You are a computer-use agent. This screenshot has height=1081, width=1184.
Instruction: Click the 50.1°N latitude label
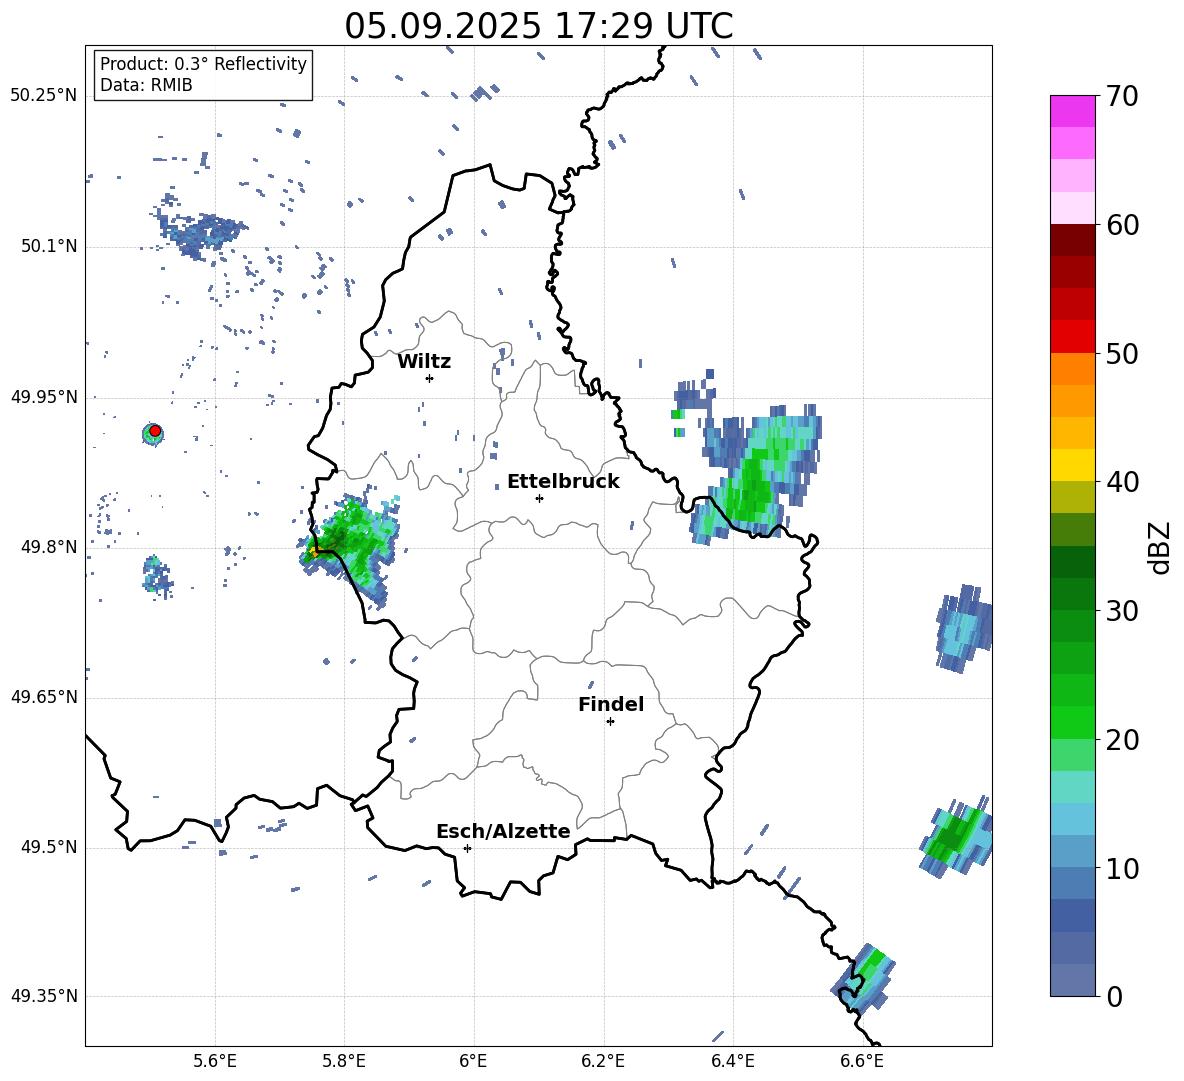coord(49,247)
